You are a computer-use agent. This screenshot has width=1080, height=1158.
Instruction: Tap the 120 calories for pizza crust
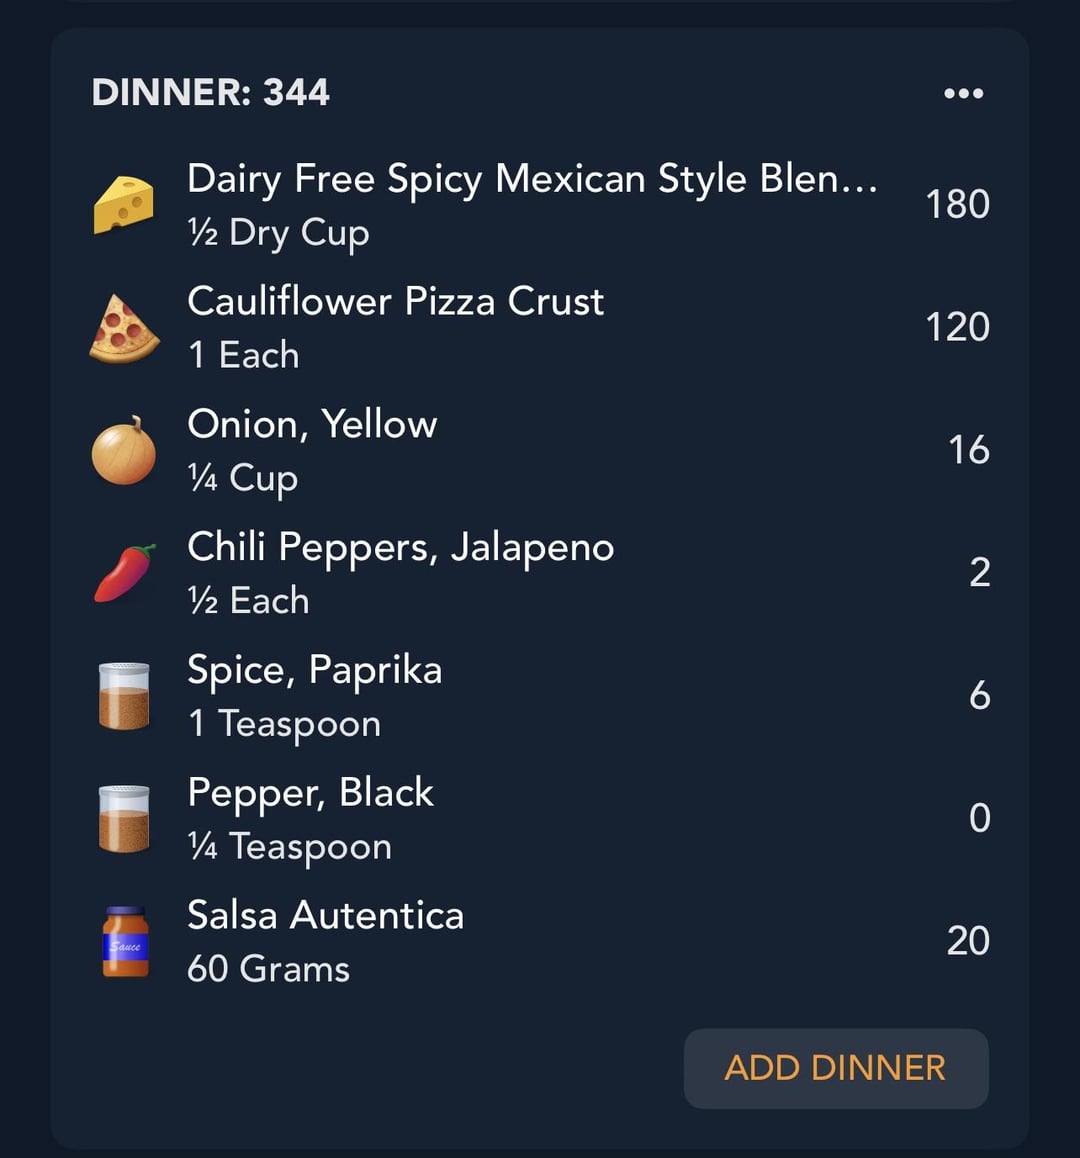click(957, 327)
